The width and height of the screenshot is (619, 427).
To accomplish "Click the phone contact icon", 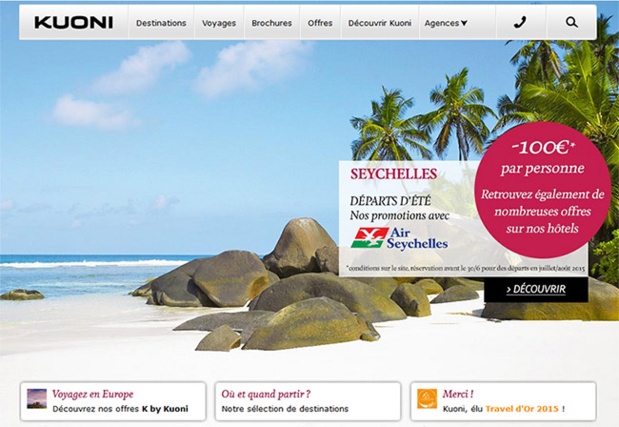I will 520,22.
